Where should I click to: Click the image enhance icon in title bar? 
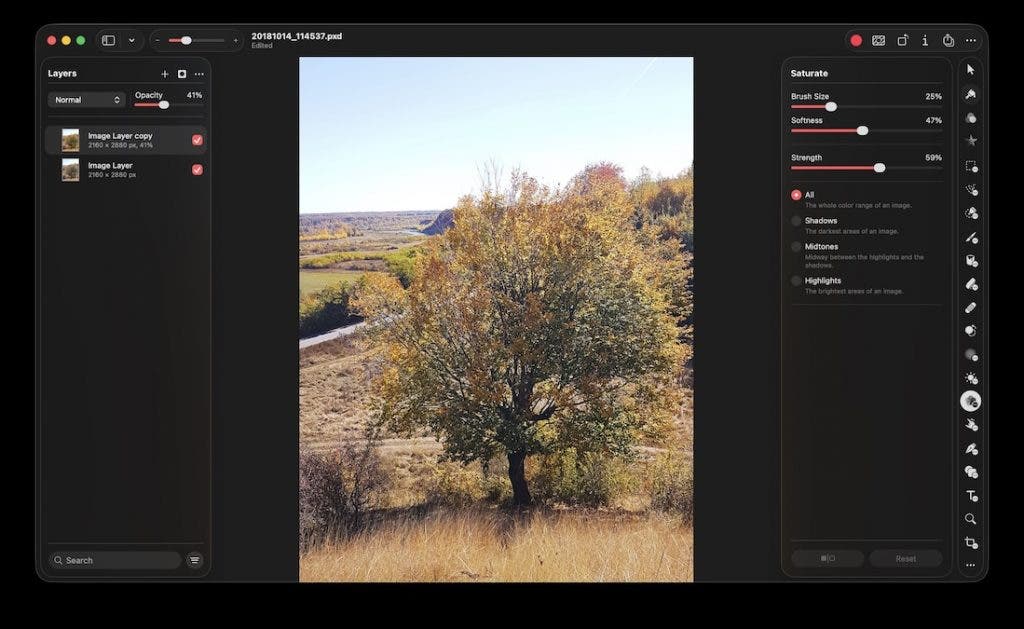878,40
